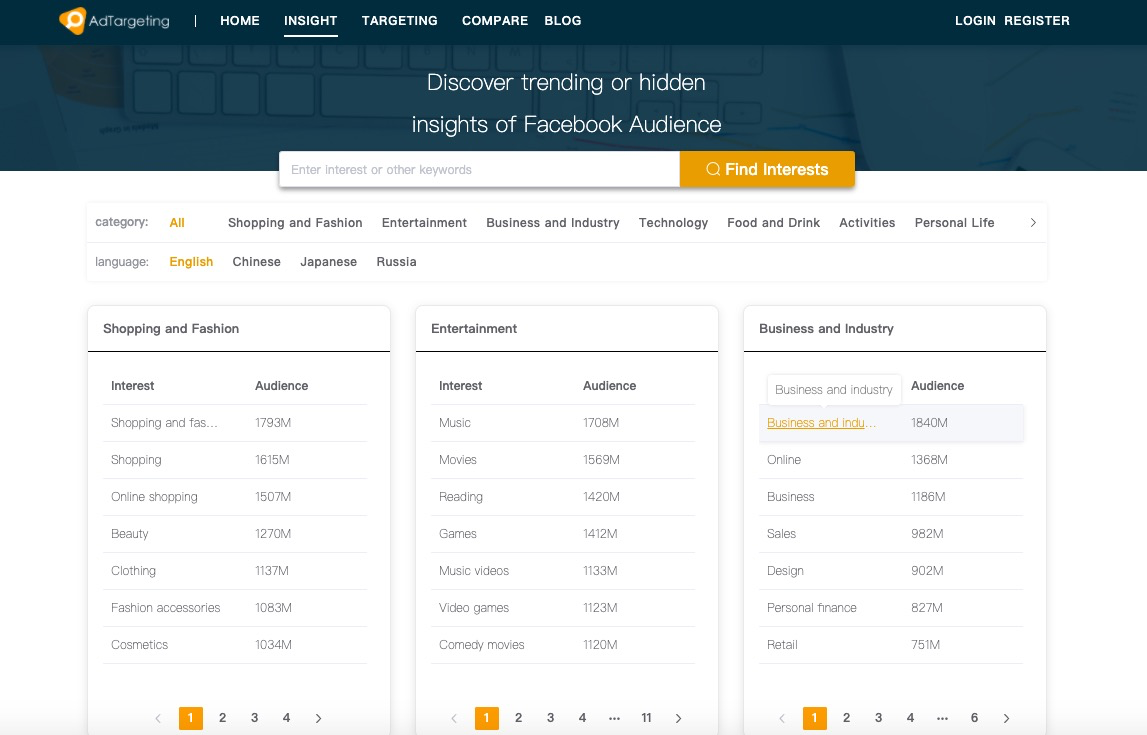The height and width of the screenshot is (735, 1147).
Task: Go to page 2 of Entertainment
Action: [x=519, y=718]
